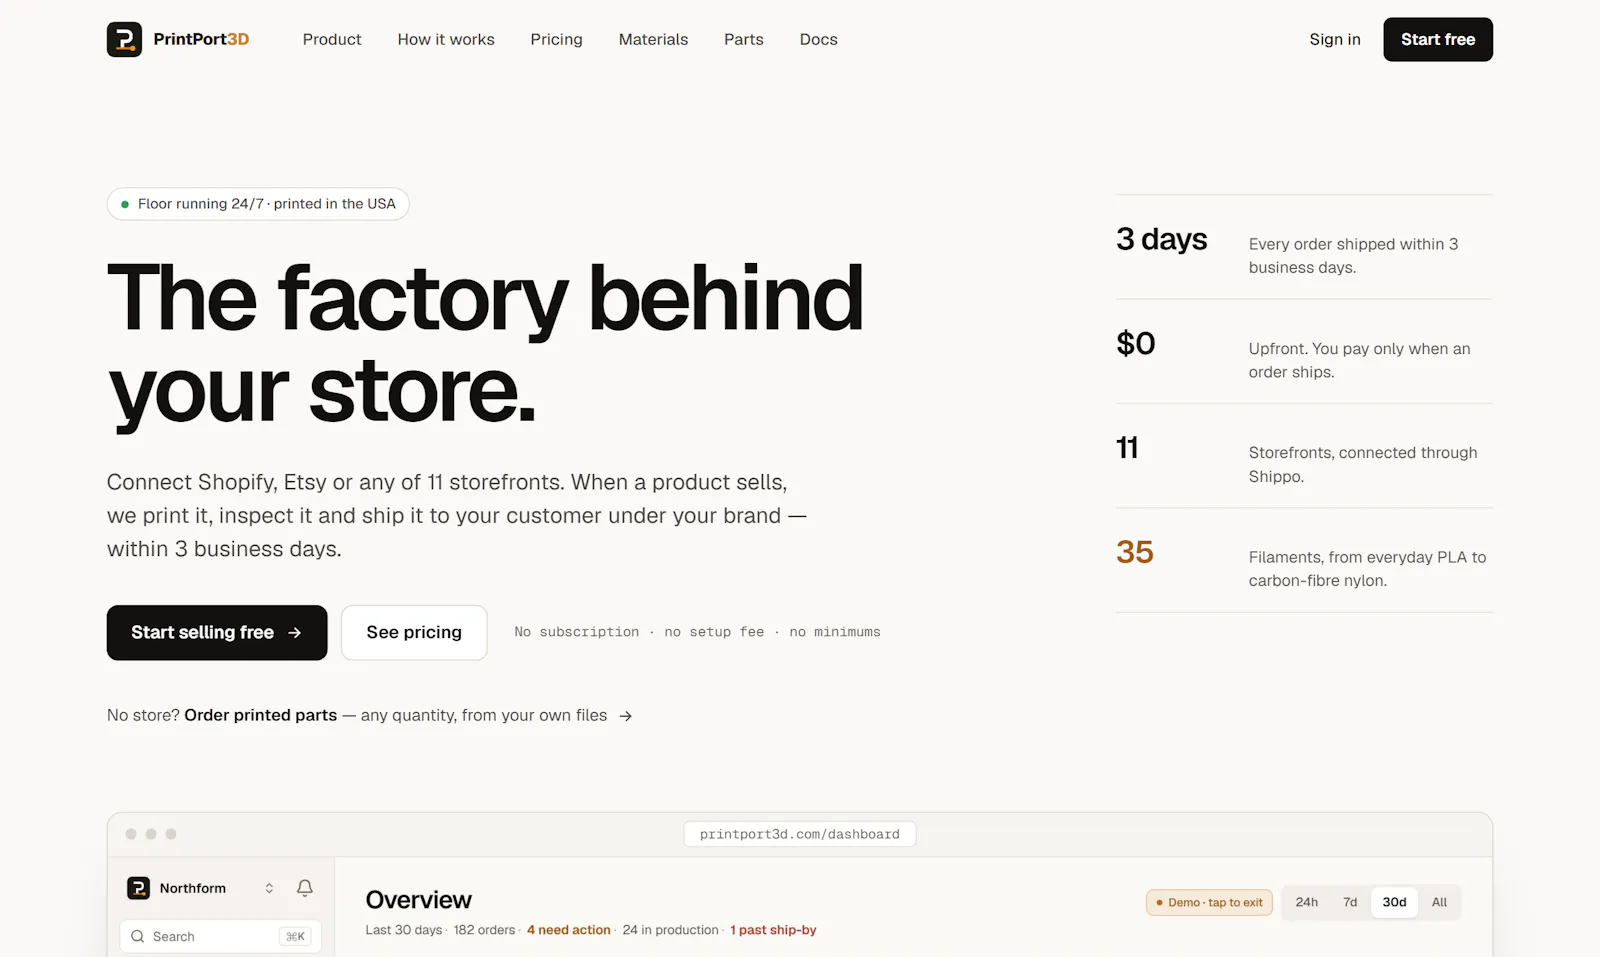Select the All time range tab
Screen dimensions: 1600x957
pos(1439,902)
